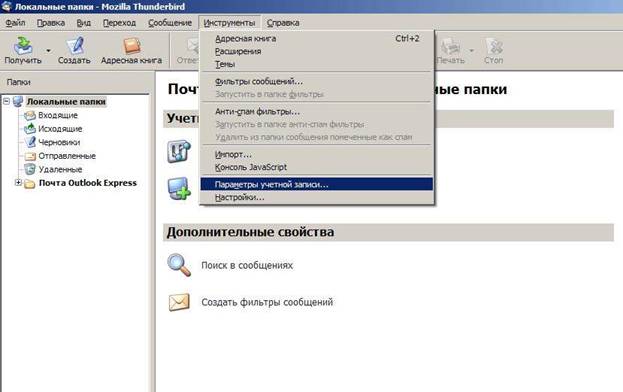
Task: Open Поиск в сообщениях link
Action: point(247,265)
